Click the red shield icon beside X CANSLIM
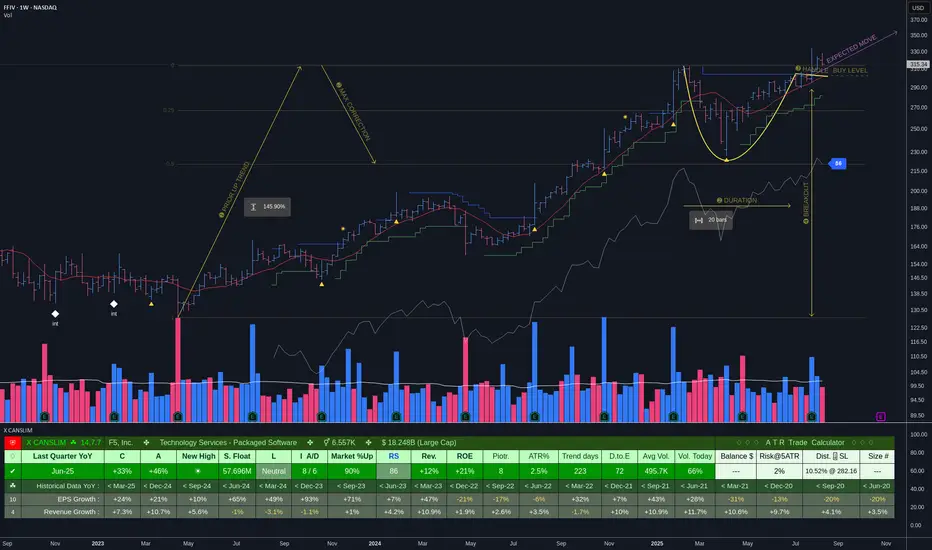 point(12,443)
